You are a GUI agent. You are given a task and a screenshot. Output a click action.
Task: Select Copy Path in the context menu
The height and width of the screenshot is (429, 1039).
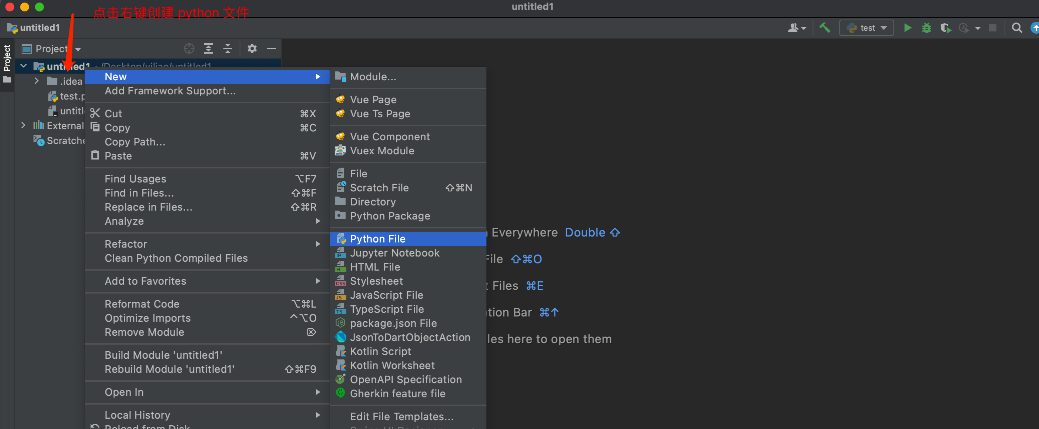[208, 142]
